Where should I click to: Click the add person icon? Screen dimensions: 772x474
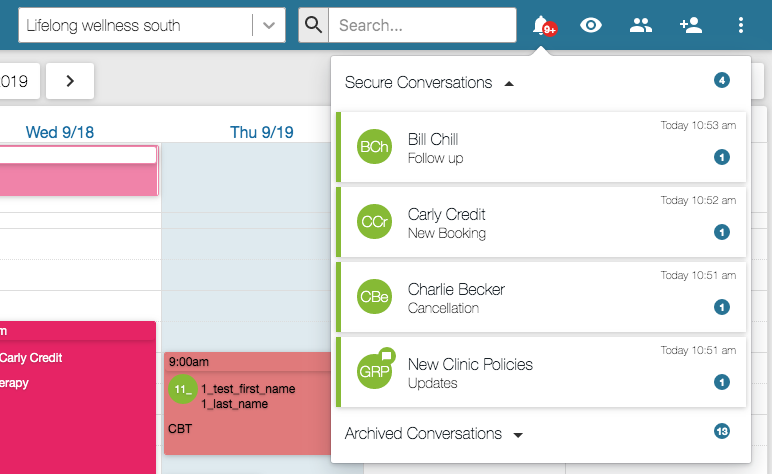(x=691, y=25)
